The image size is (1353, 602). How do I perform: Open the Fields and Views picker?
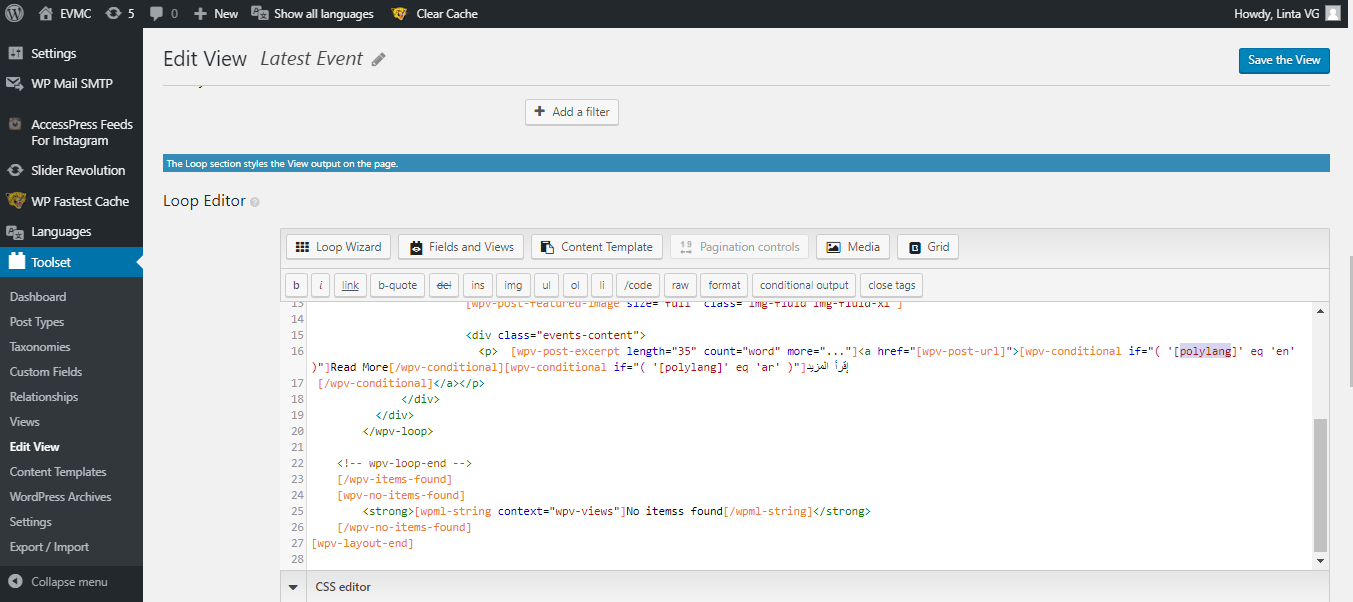click(x=460, y=246)
